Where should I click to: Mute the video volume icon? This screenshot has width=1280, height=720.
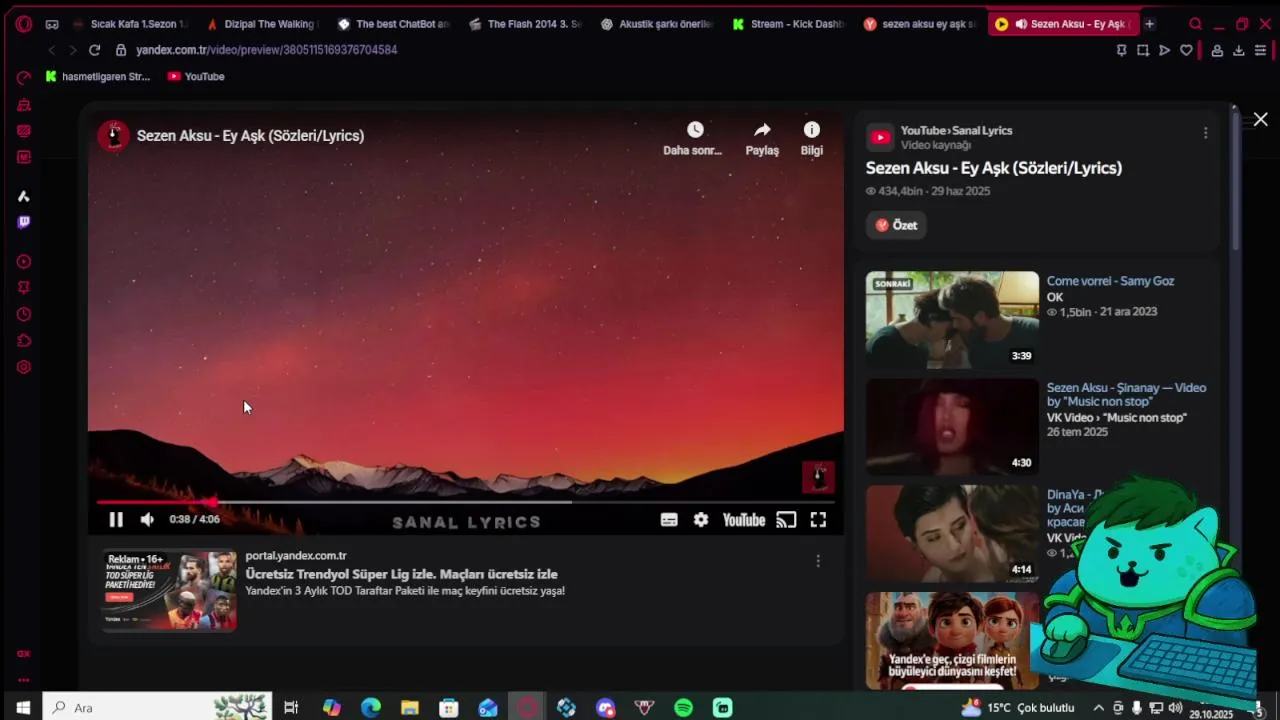(147, 519)
